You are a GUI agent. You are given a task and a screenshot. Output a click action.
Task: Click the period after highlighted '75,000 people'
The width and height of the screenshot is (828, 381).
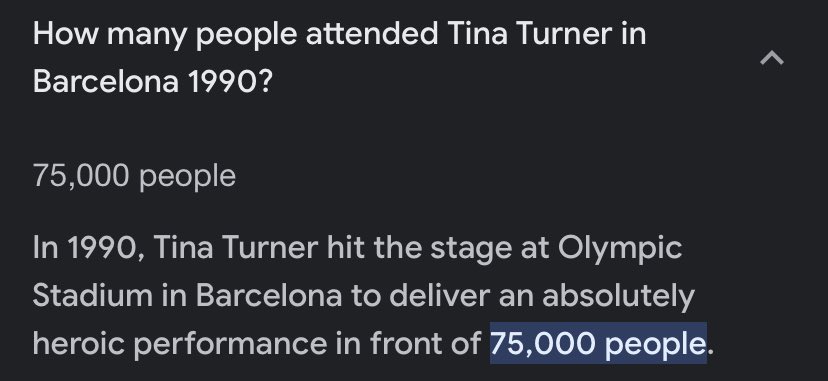point(711,352)
